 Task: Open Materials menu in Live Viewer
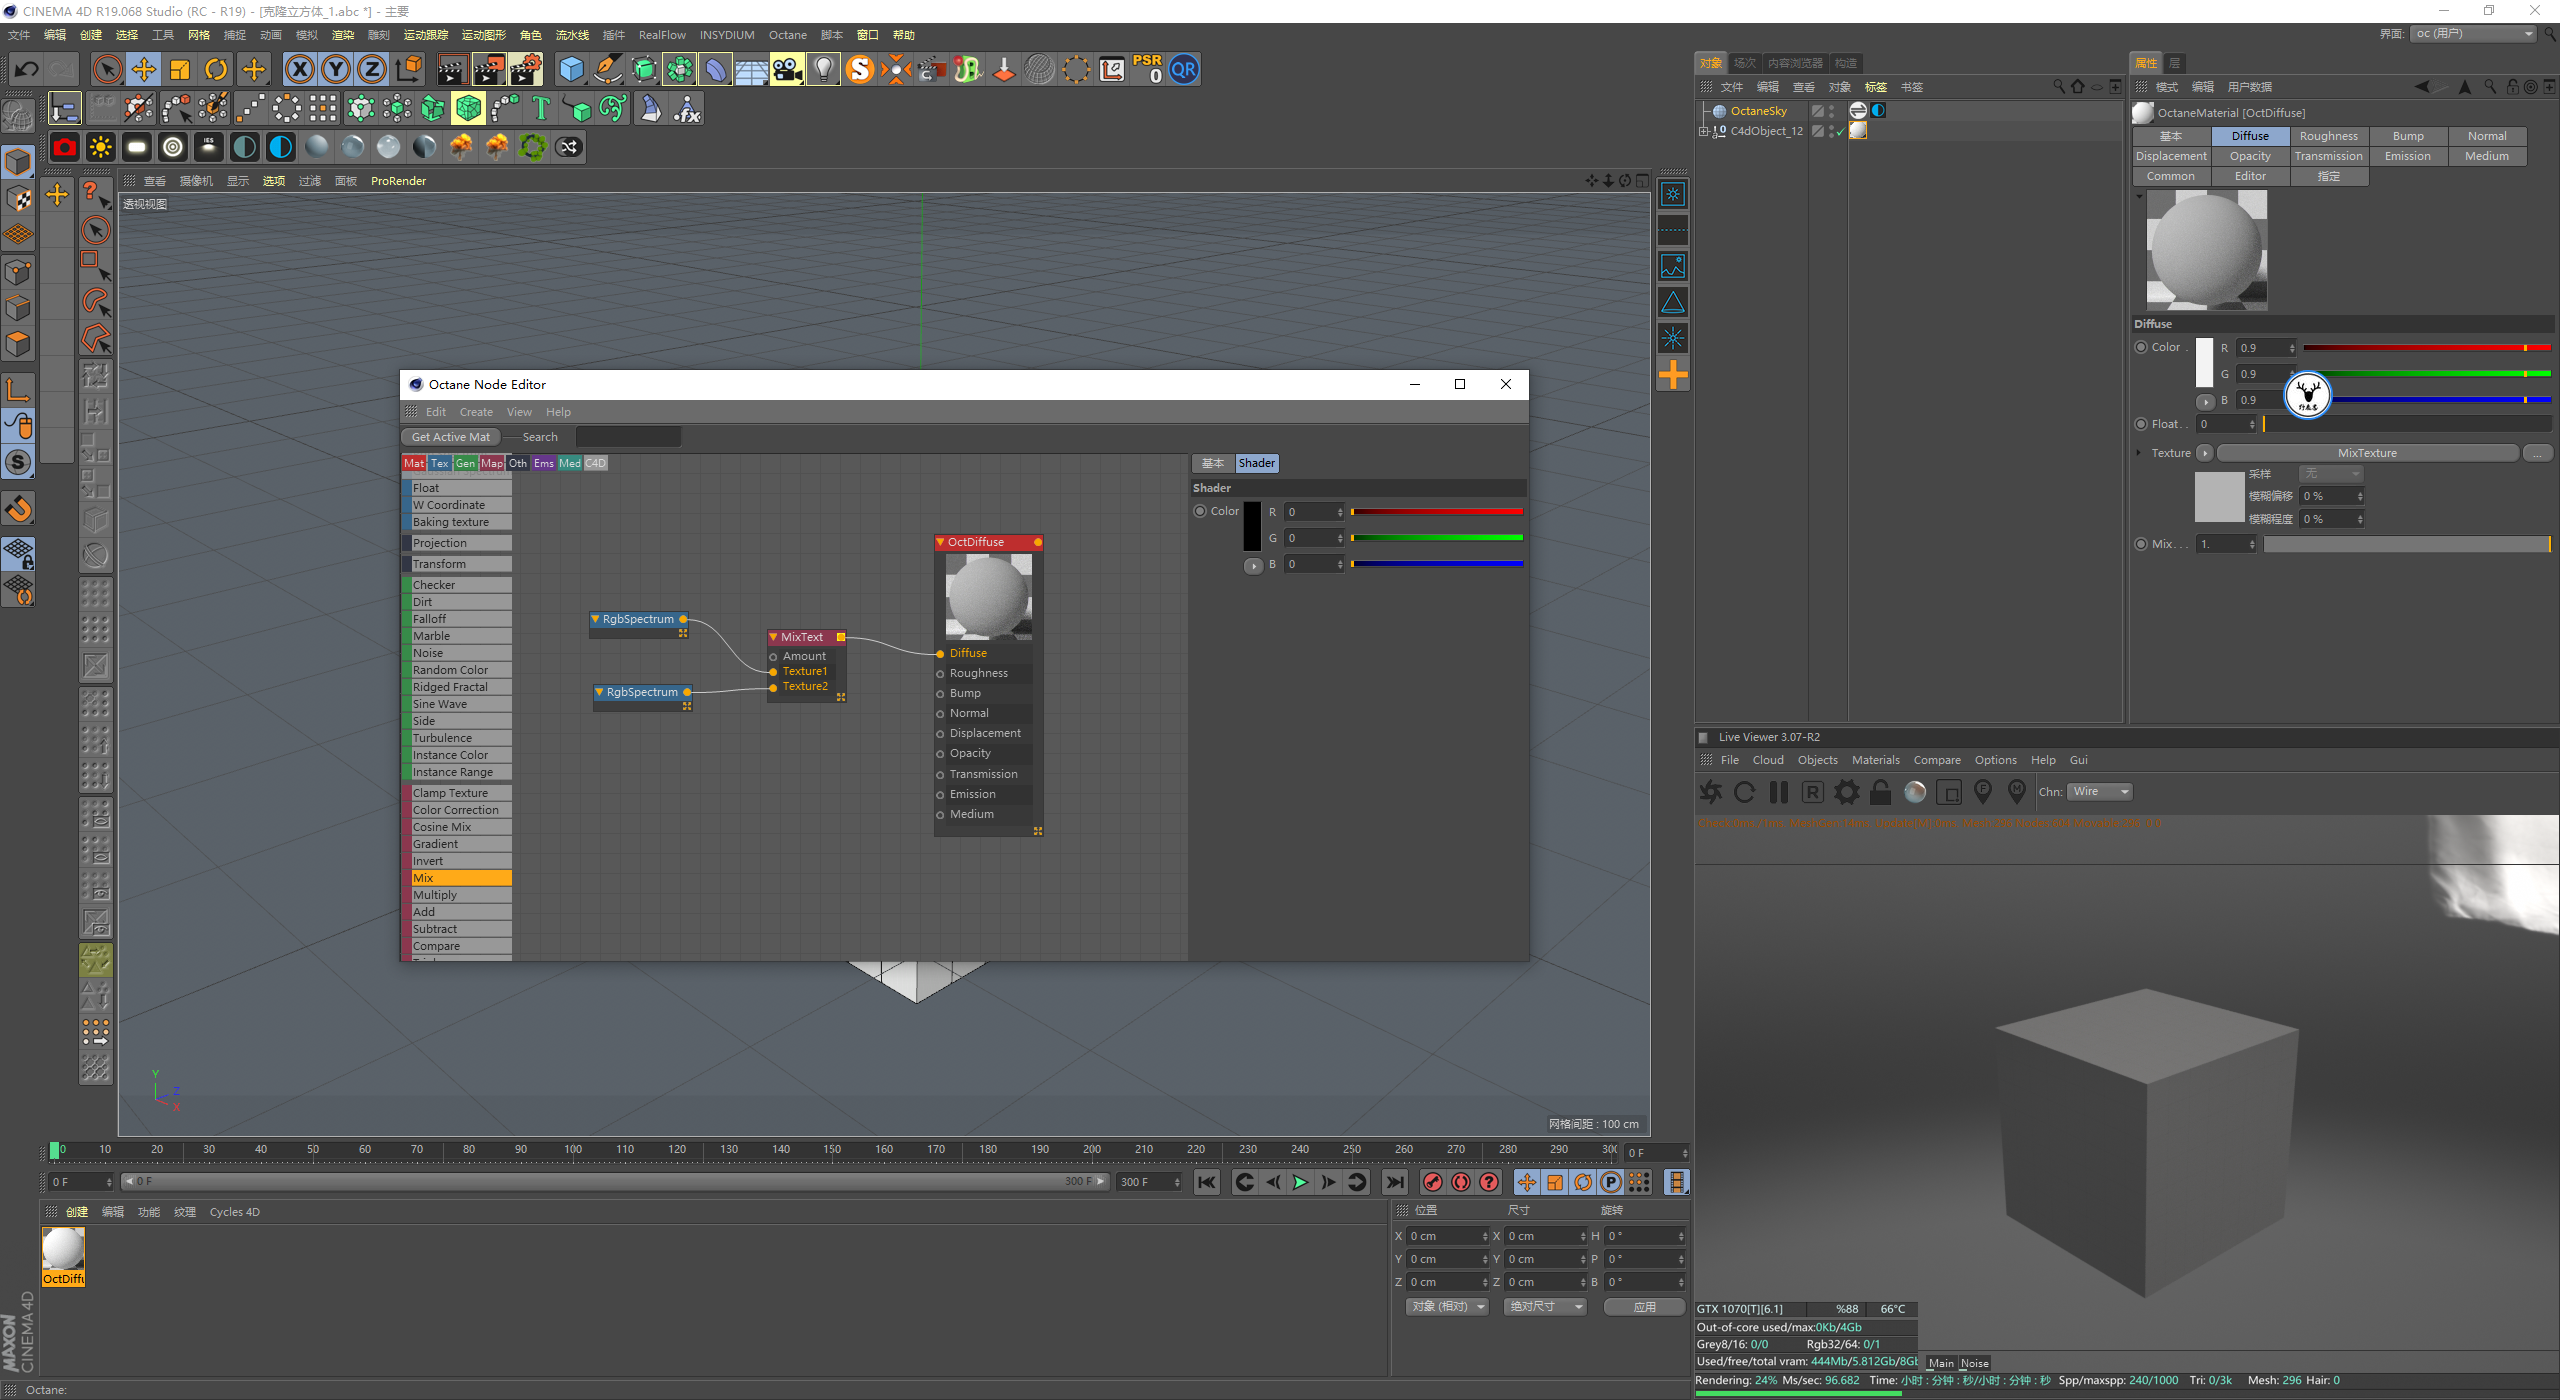point(1875,760)
